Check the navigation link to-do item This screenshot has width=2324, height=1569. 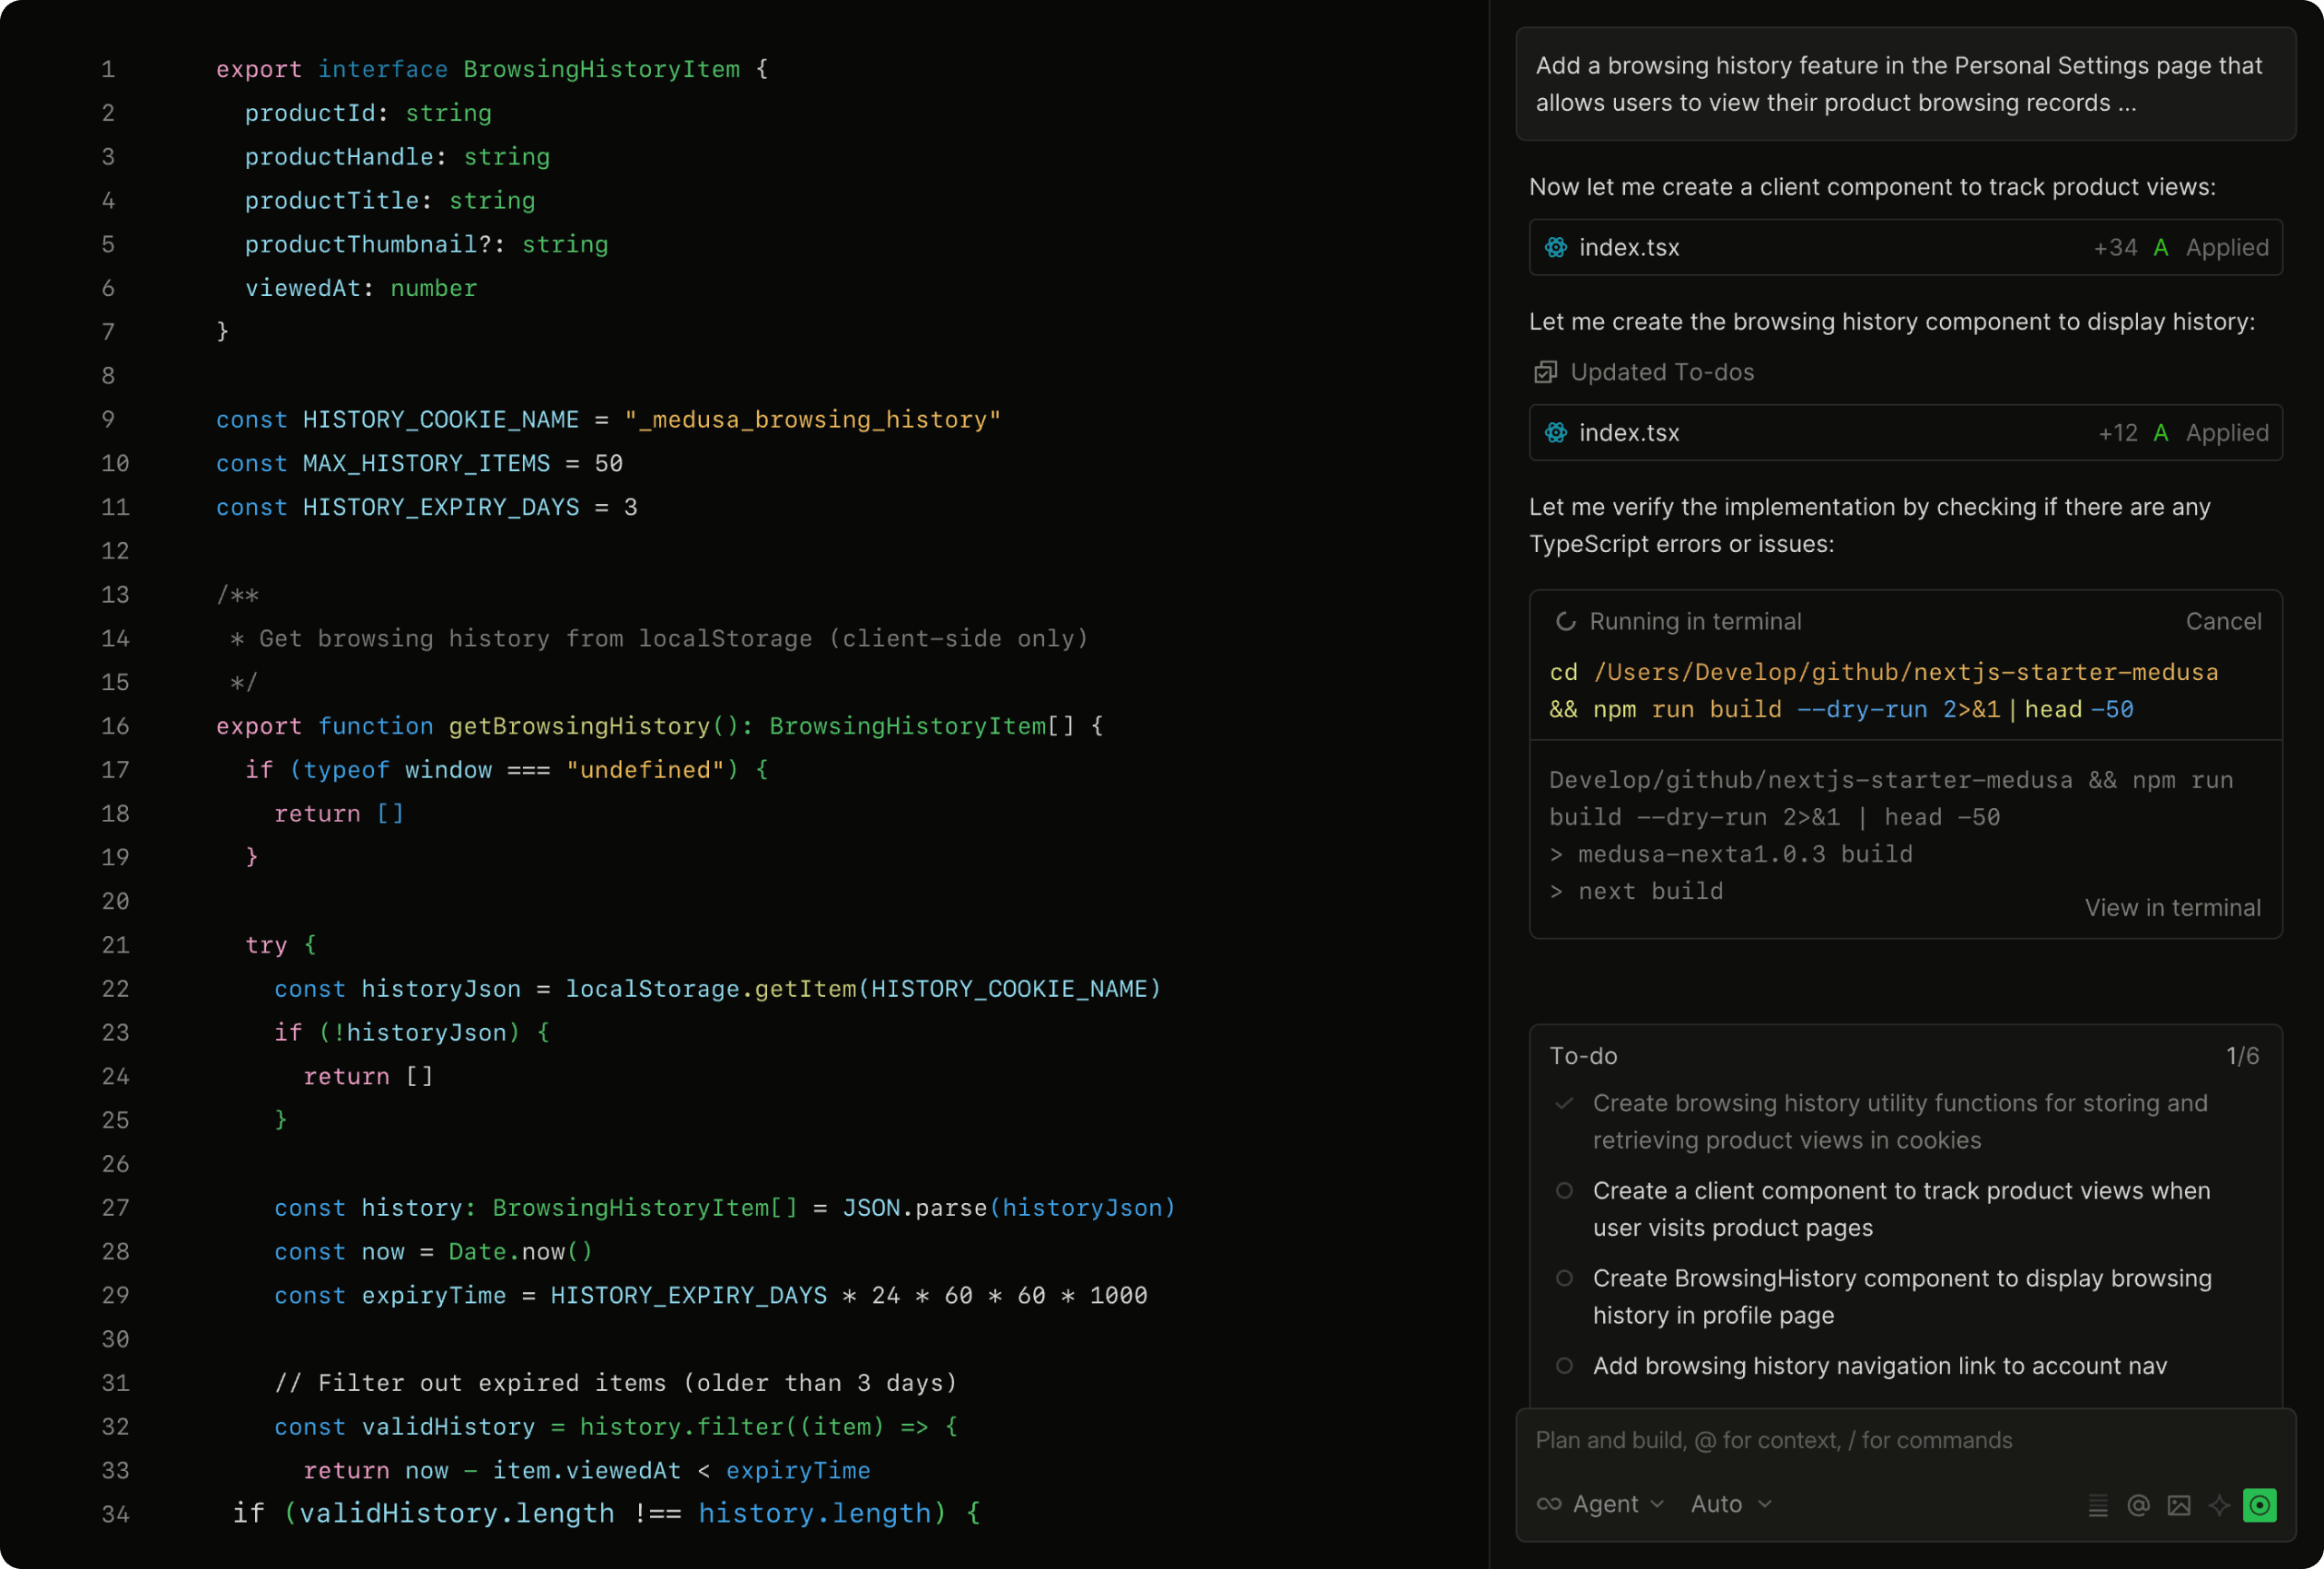coord(1564,1366)
